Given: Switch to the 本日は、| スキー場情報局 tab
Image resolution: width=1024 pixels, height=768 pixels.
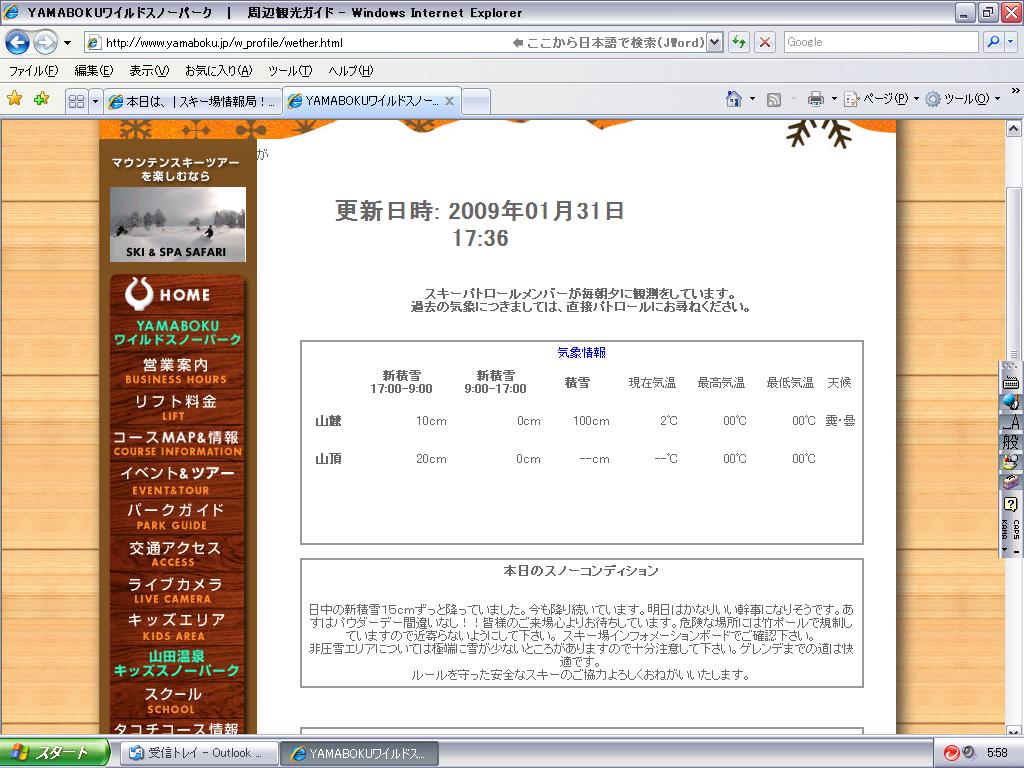Looking at the screenshot, I should pos(193,102).
